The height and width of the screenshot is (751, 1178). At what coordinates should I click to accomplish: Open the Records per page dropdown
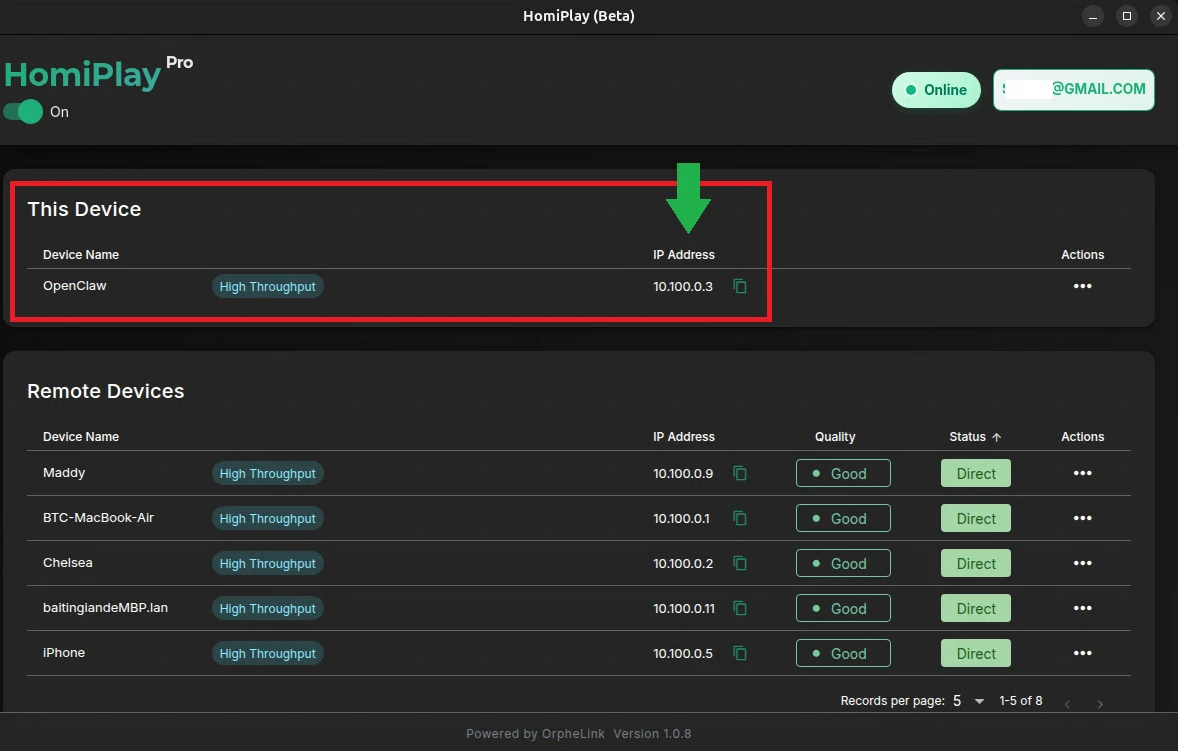click(969, 701)
